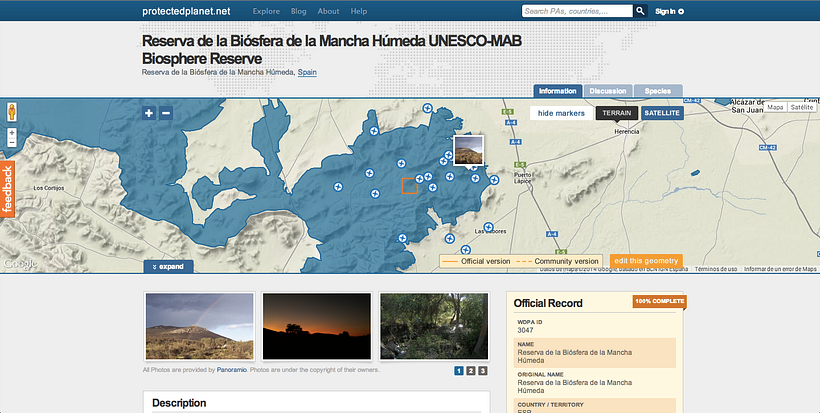Image resolution: width=820 pixels, height=413 pixels.
Task: Switch map to TERRAIN view
Action: (616, 113)
